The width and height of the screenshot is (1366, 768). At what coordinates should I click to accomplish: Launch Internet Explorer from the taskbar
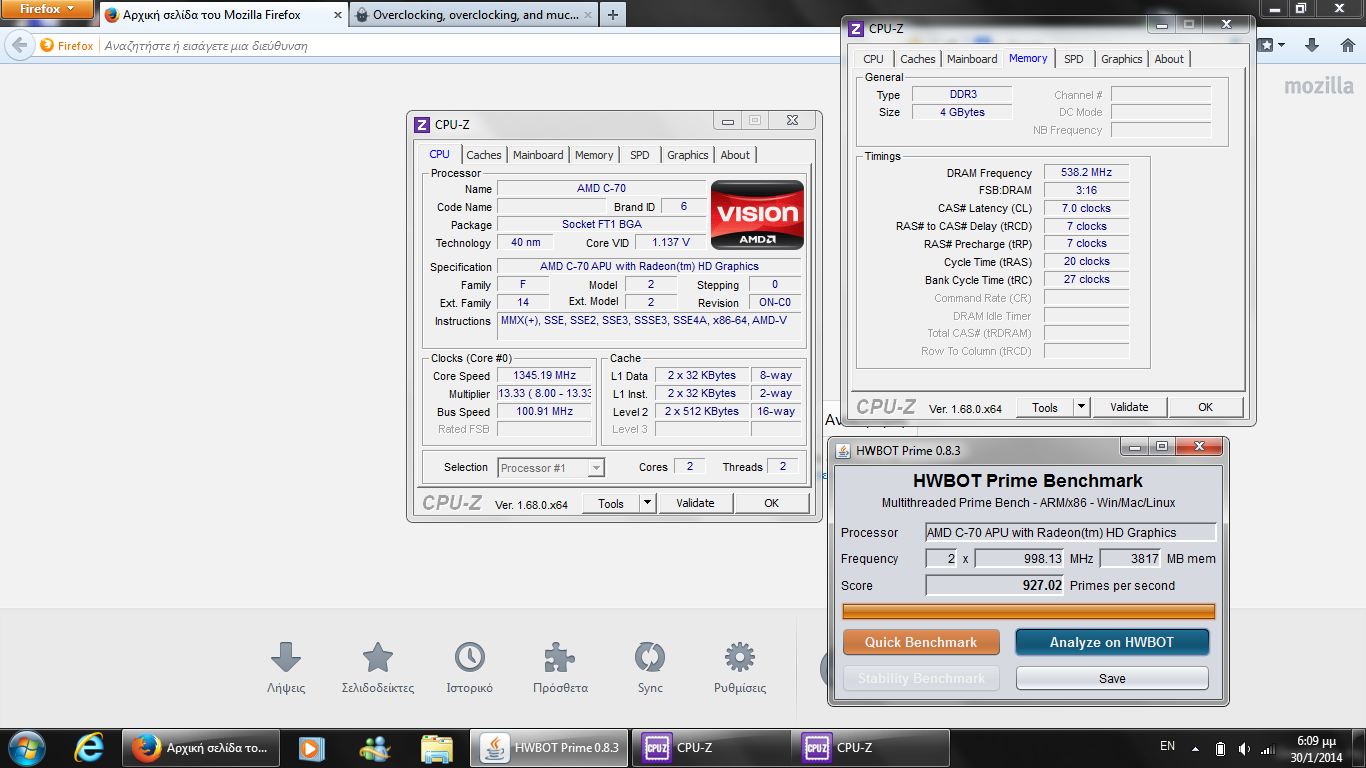(x=89, y=747)
